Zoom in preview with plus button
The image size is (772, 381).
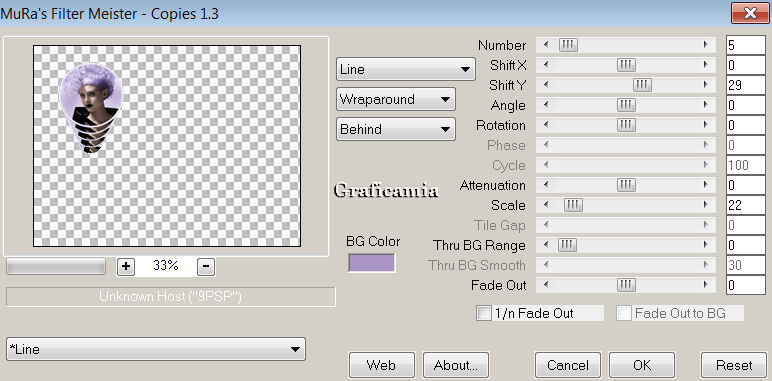[x=126, y=266]
